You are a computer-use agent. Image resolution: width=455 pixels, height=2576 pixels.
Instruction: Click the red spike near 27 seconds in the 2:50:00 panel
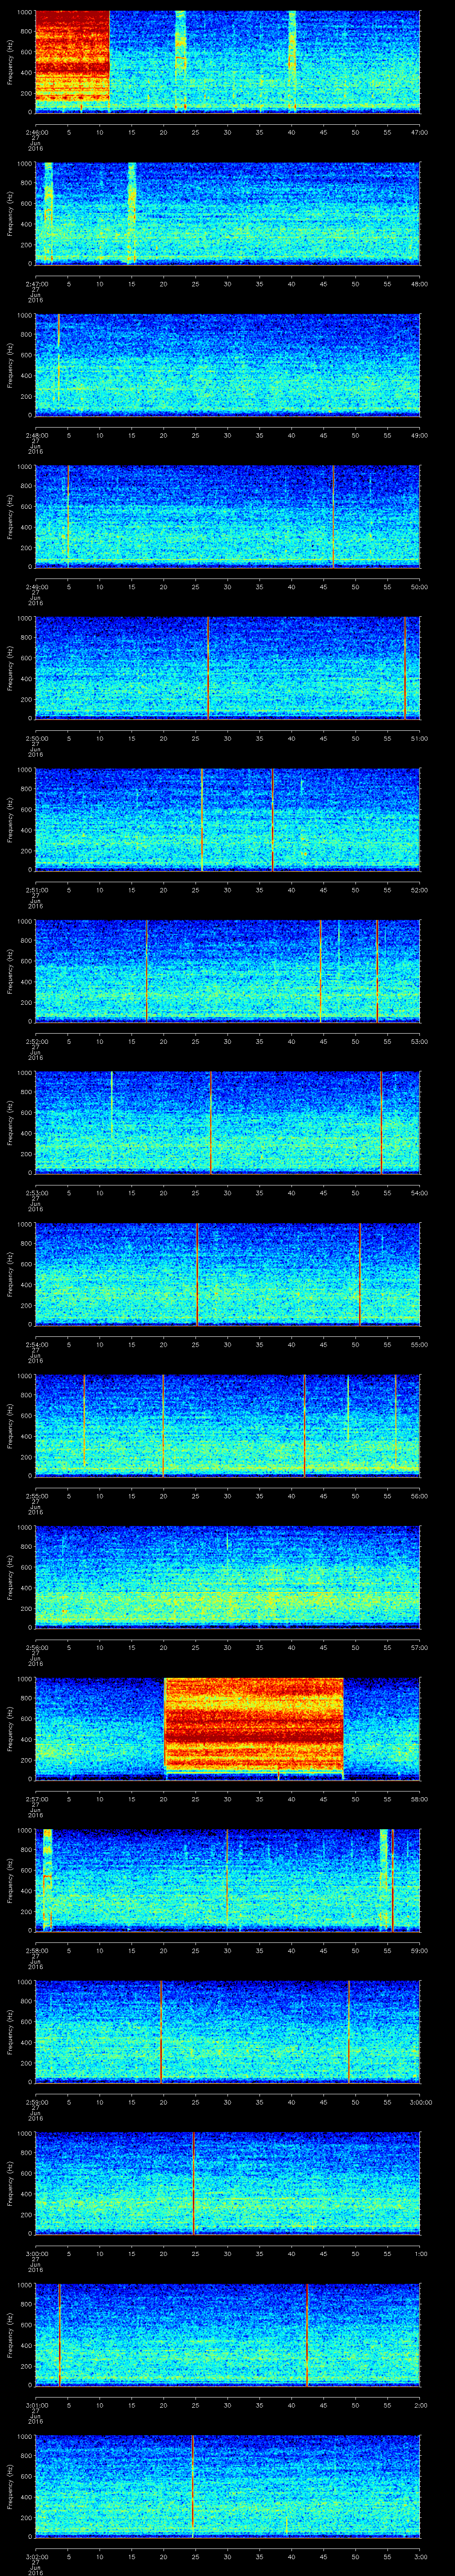click(208, 668)
